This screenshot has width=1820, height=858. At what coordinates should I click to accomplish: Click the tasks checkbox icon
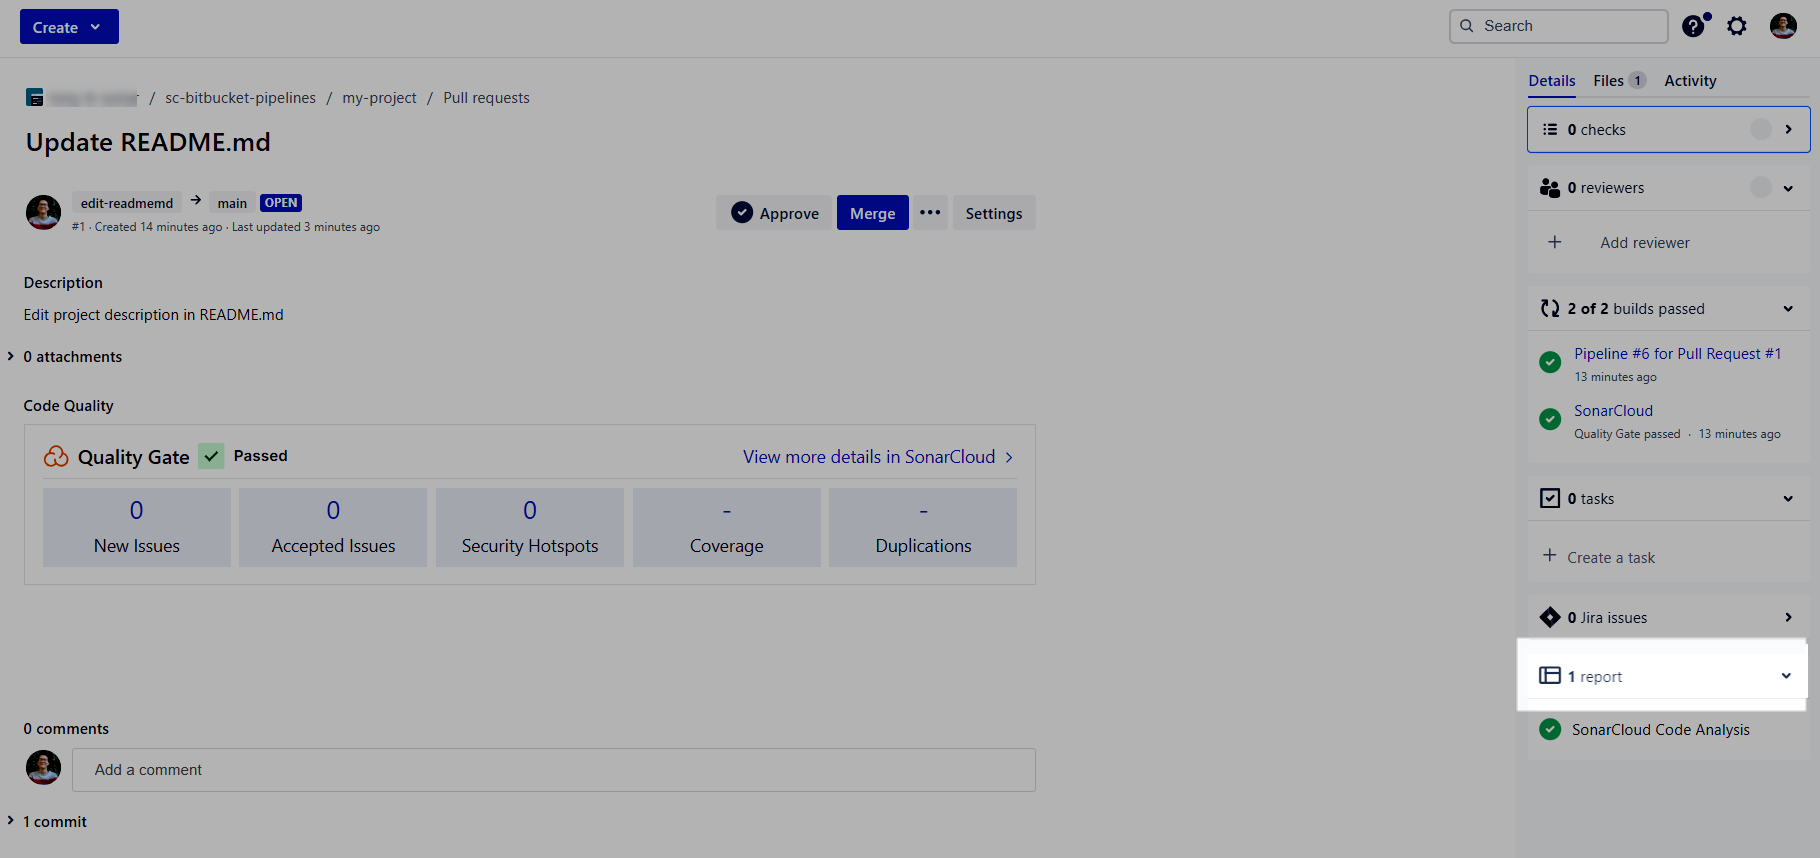pos(1550,498)
